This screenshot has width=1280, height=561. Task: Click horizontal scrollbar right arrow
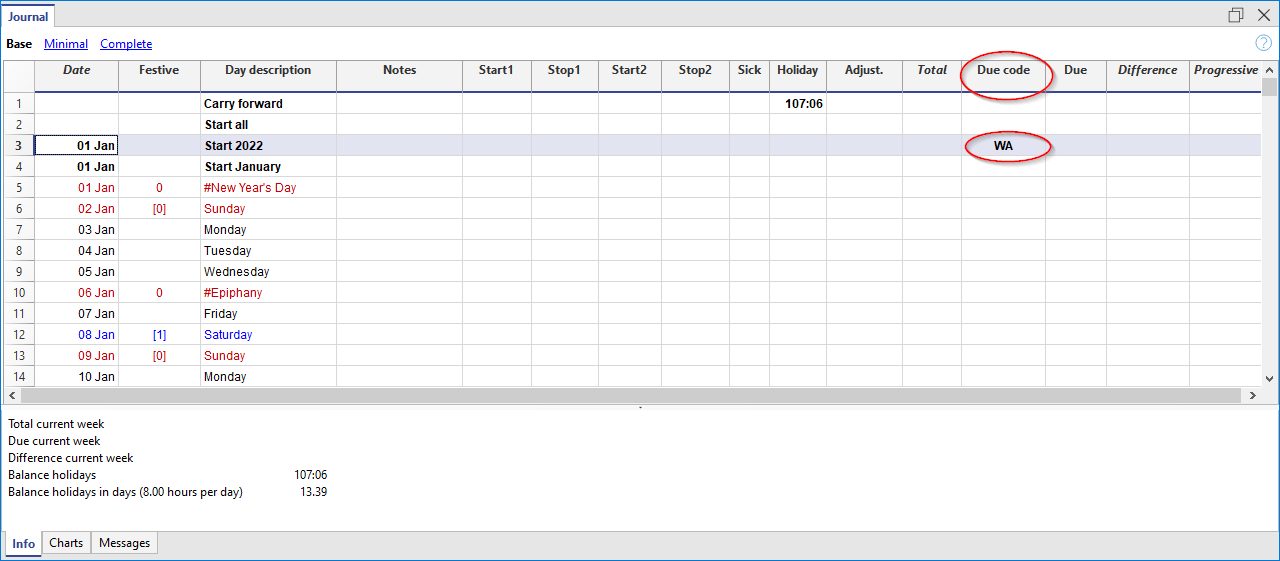pos(1252,396)
